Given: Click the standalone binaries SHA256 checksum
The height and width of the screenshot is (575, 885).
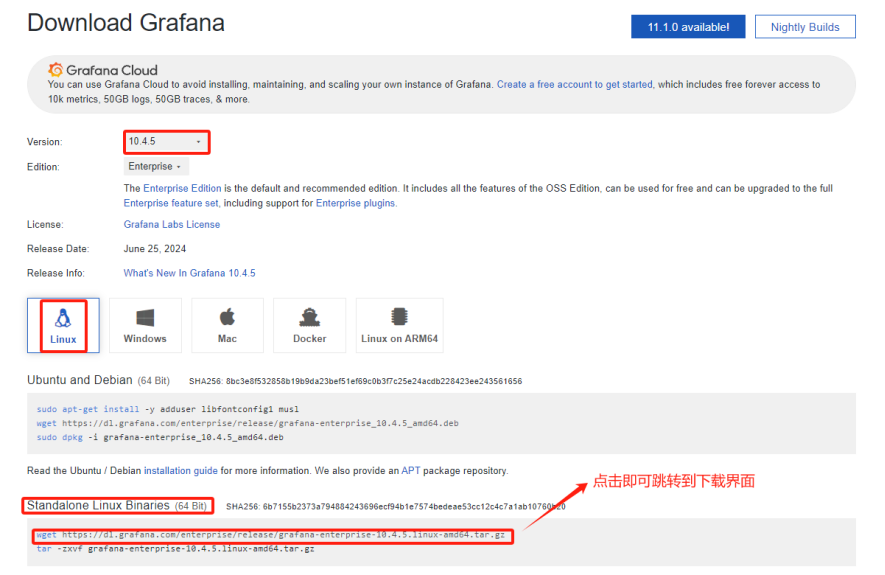Looking at the screenshot, I should coord(396,507).
